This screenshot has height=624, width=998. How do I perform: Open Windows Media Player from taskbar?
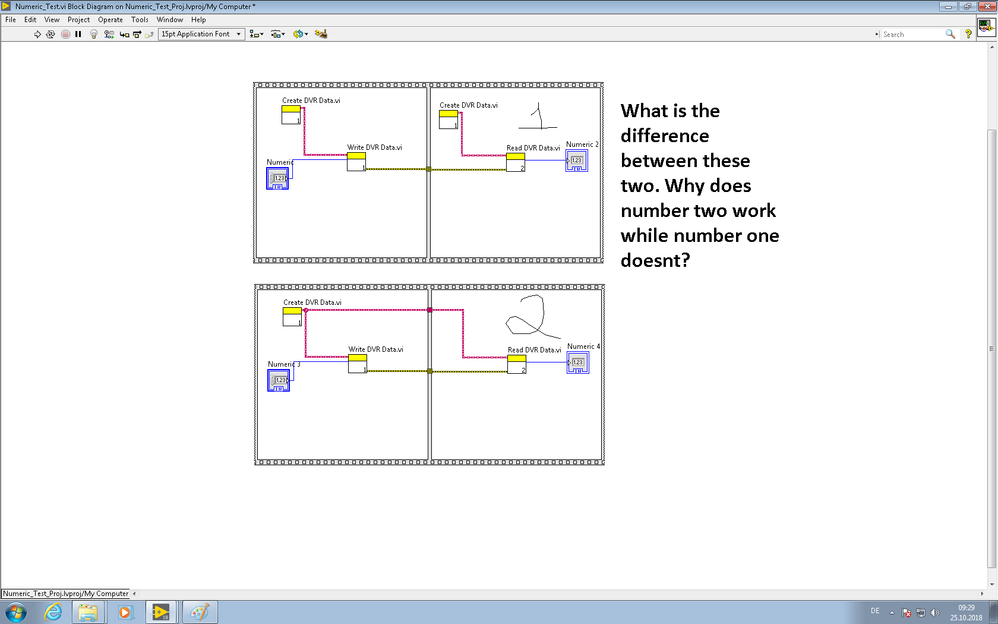125,613
